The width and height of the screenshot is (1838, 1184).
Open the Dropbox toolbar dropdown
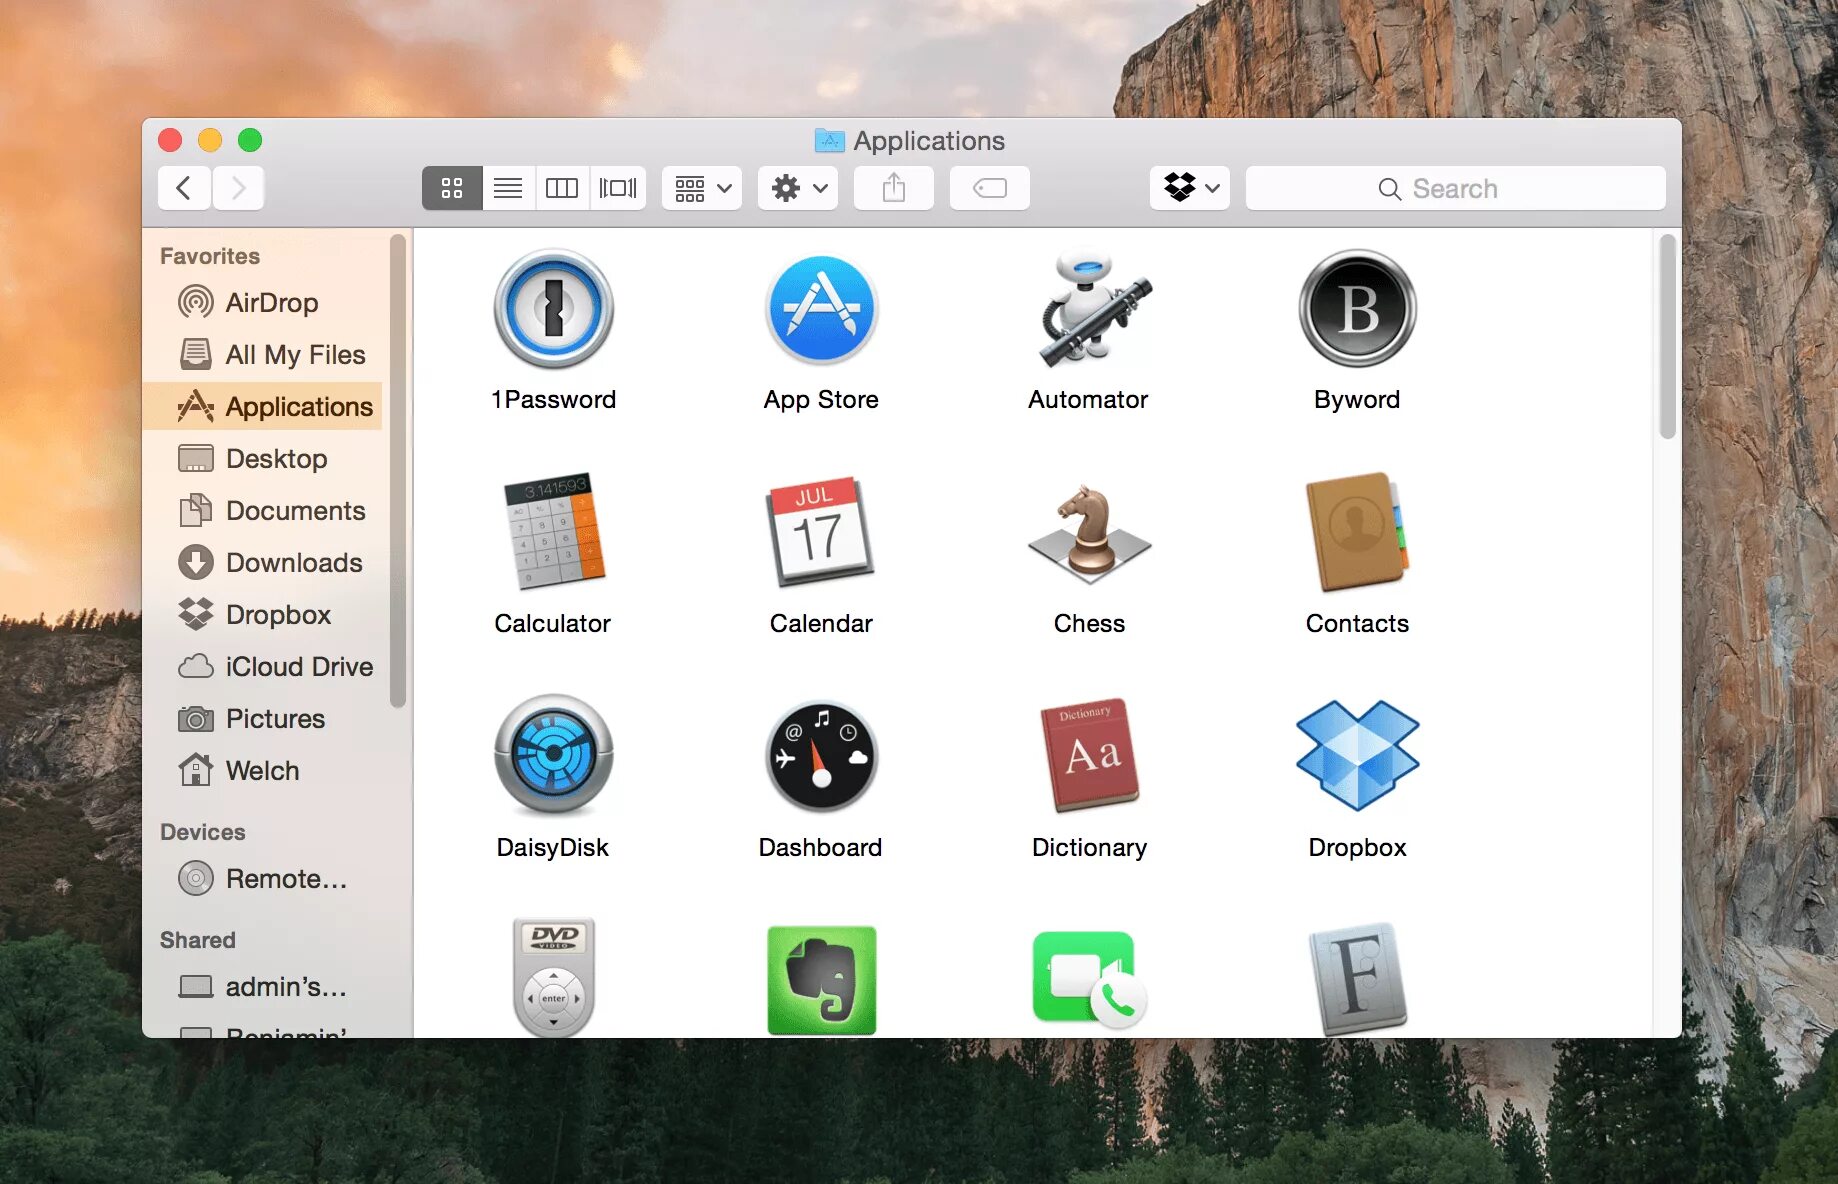point(1190,188)
